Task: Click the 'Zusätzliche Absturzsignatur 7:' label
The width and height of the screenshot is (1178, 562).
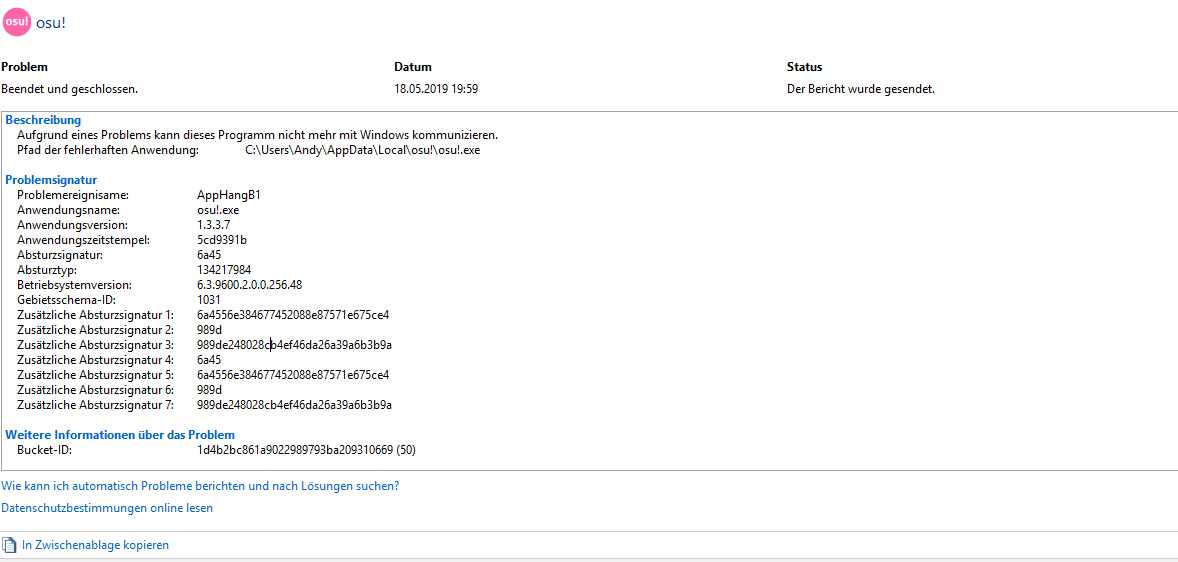Action: tap(95, 405)
